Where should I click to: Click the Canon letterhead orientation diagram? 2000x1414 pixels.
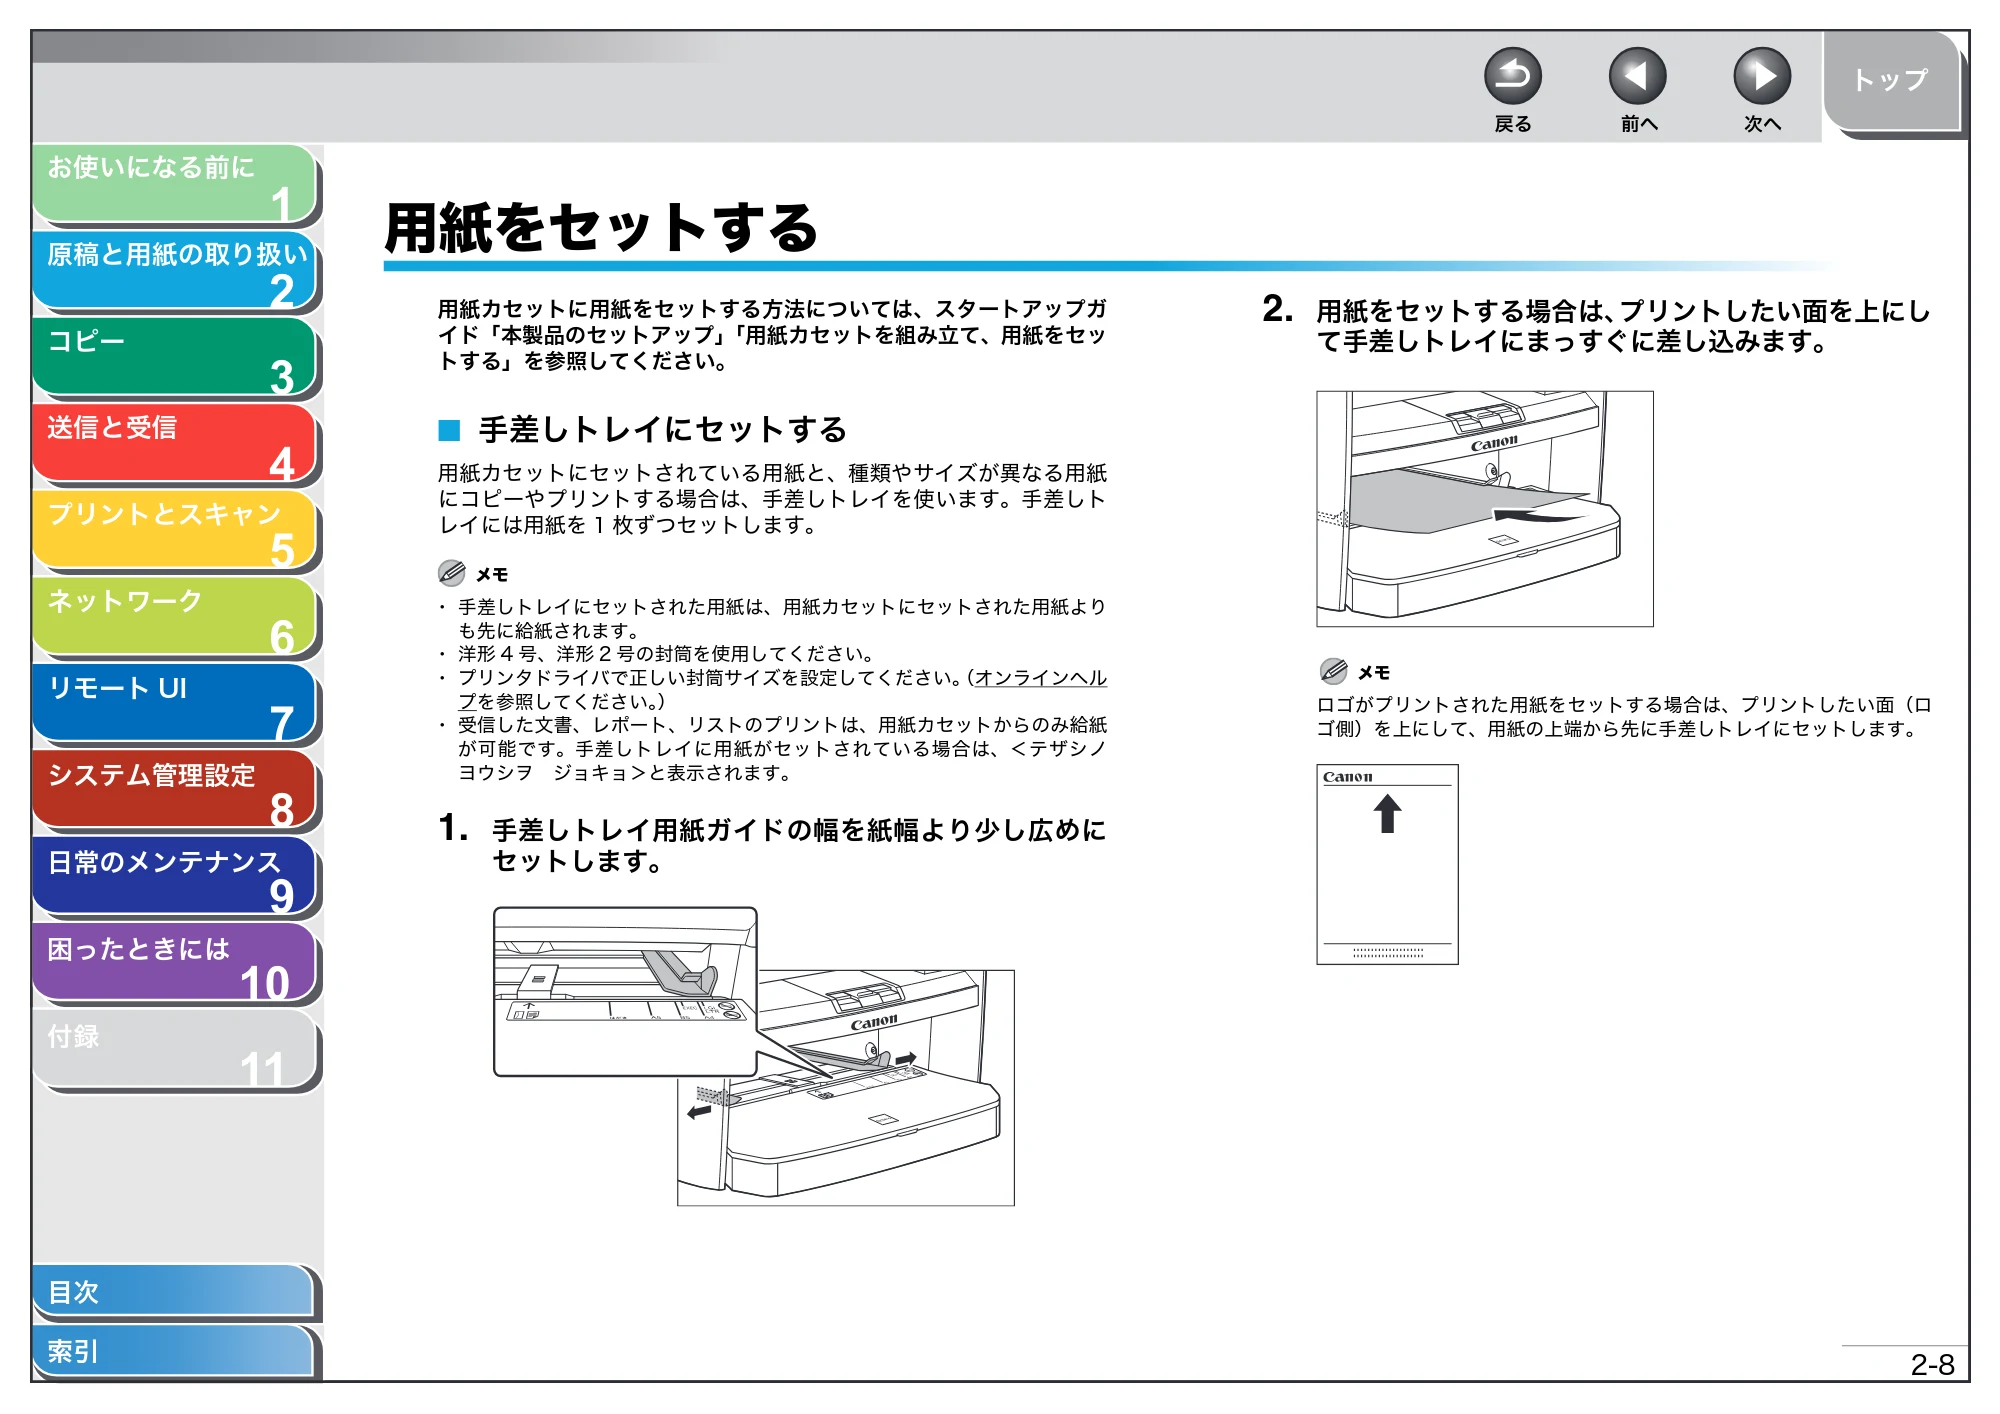pos(1388,864)
